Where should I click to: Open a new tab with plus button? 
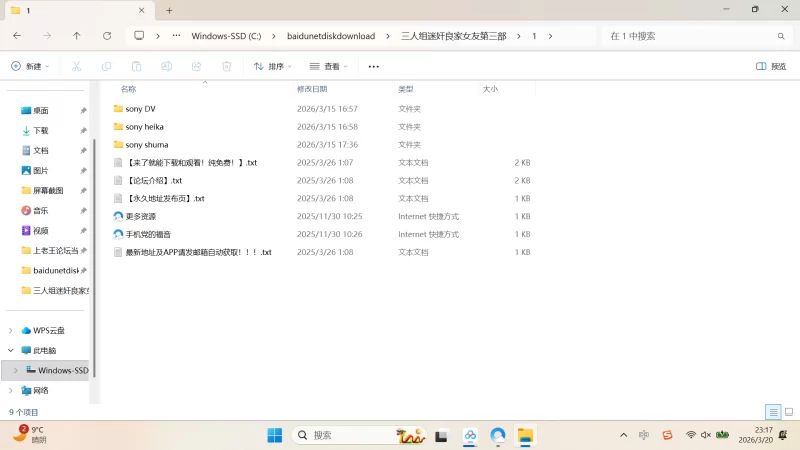pos(169,10)
